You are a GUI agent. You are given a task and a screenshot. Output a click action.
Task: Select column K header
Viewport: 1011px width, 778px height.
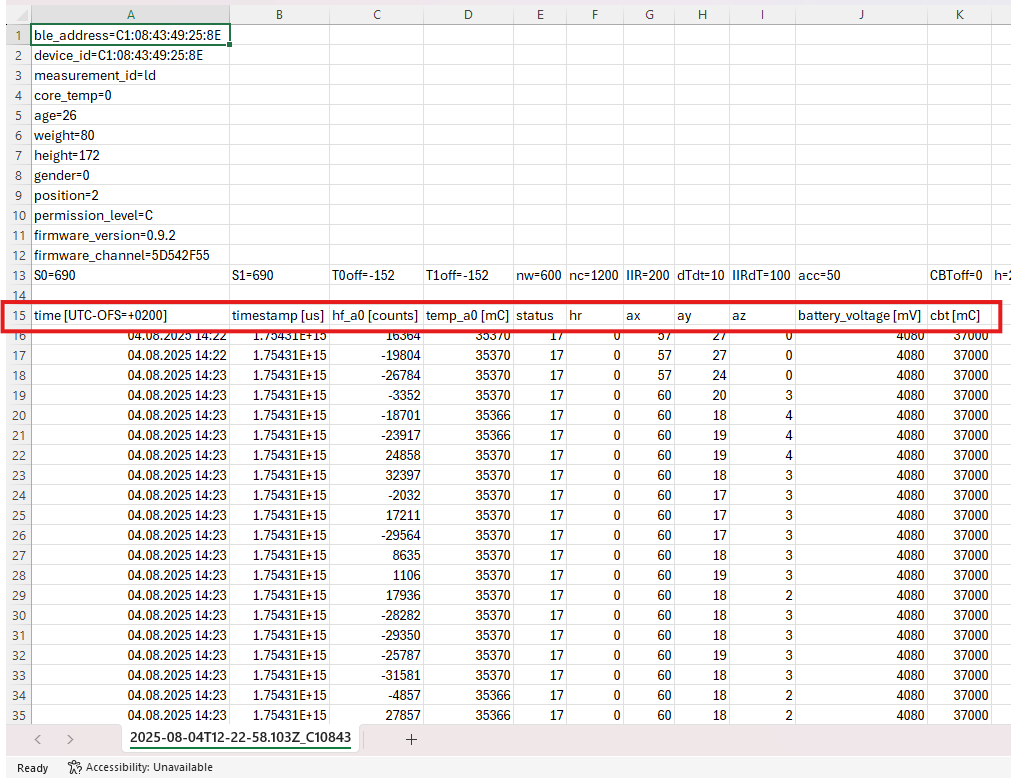pyautogui.click(x=959, y=14)
